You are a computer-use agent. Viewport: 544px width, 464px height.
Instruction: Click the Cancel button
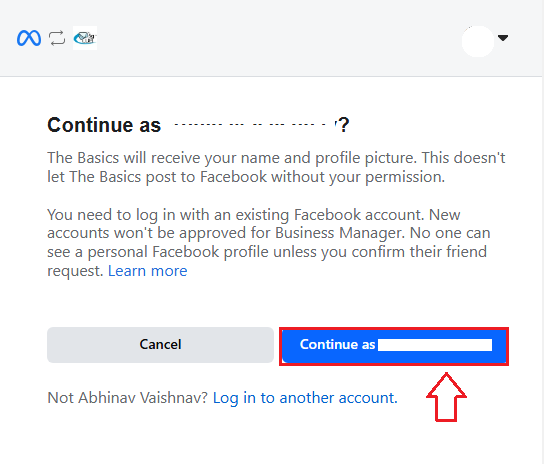(x=160, y=345)
